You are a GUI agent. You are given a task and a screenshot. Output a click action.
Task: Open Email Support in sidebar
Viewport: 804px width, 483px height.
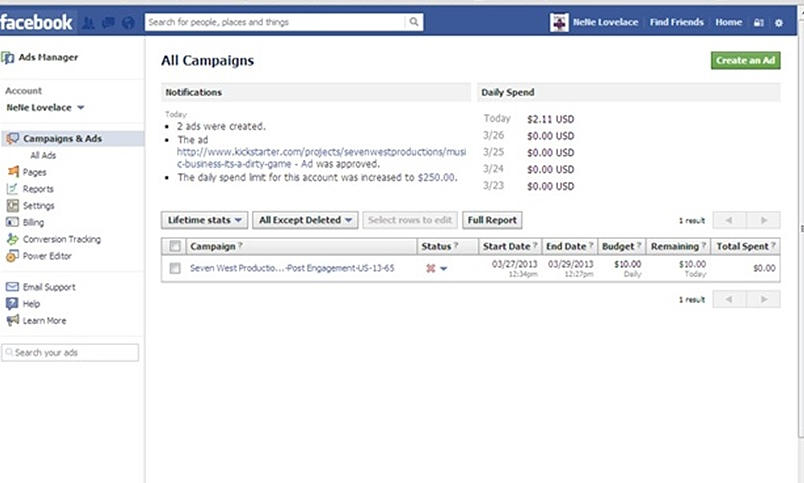tap(49, 287)
